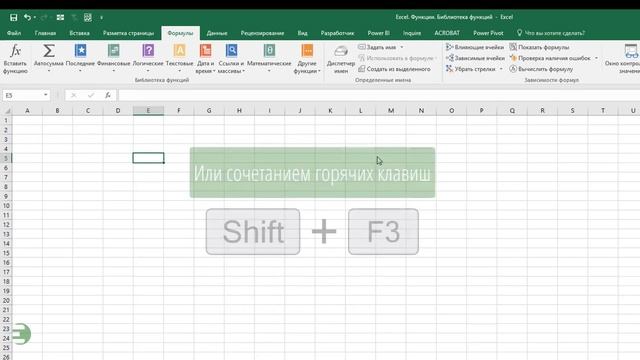
Task: Open the Рецензирование tab
Action: point(262,33)
